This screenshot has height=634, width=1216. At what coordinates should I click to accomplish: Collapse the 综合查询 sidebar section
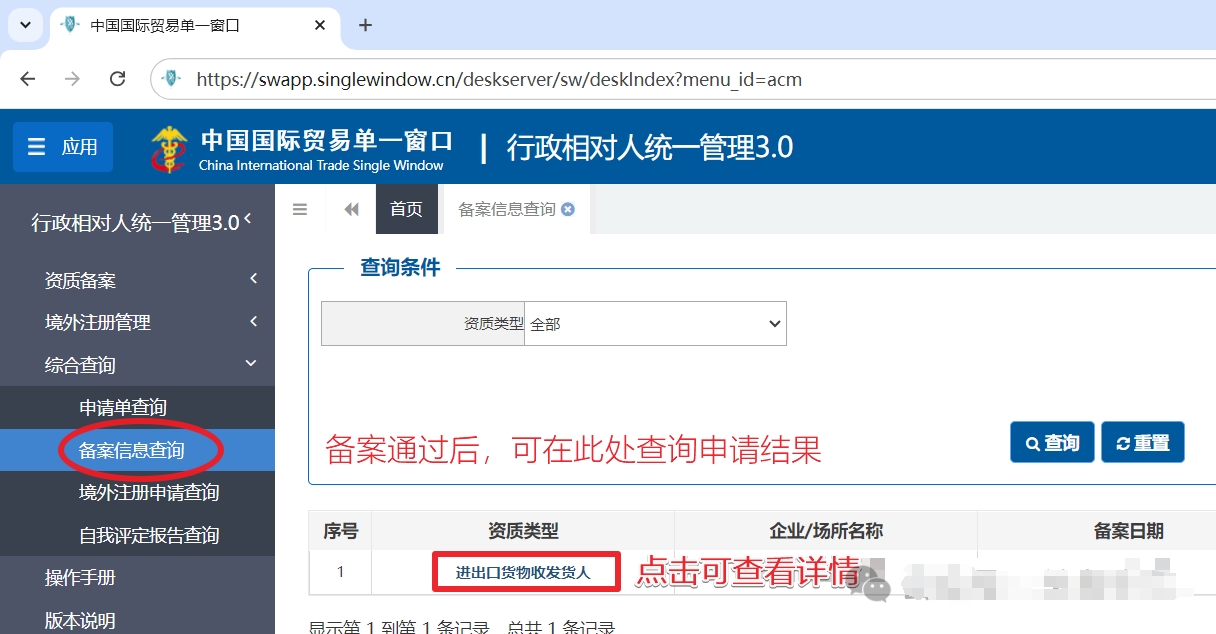[x=150, y=365]
